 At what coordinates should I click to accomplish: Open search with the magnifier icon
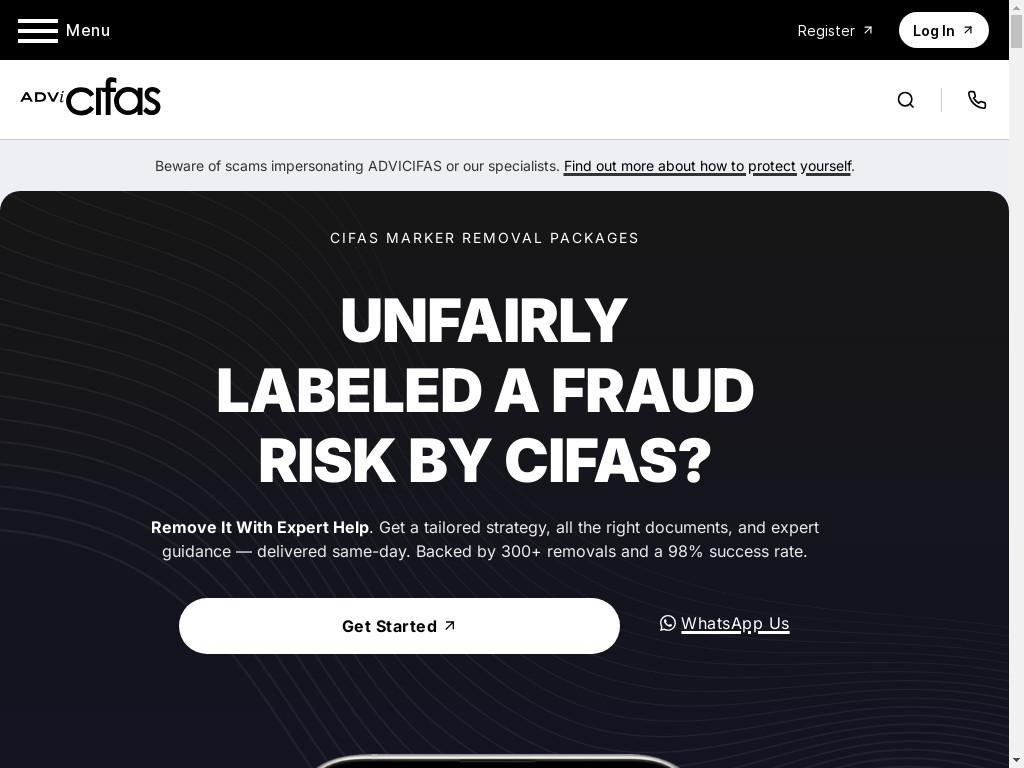coord(906,100)
